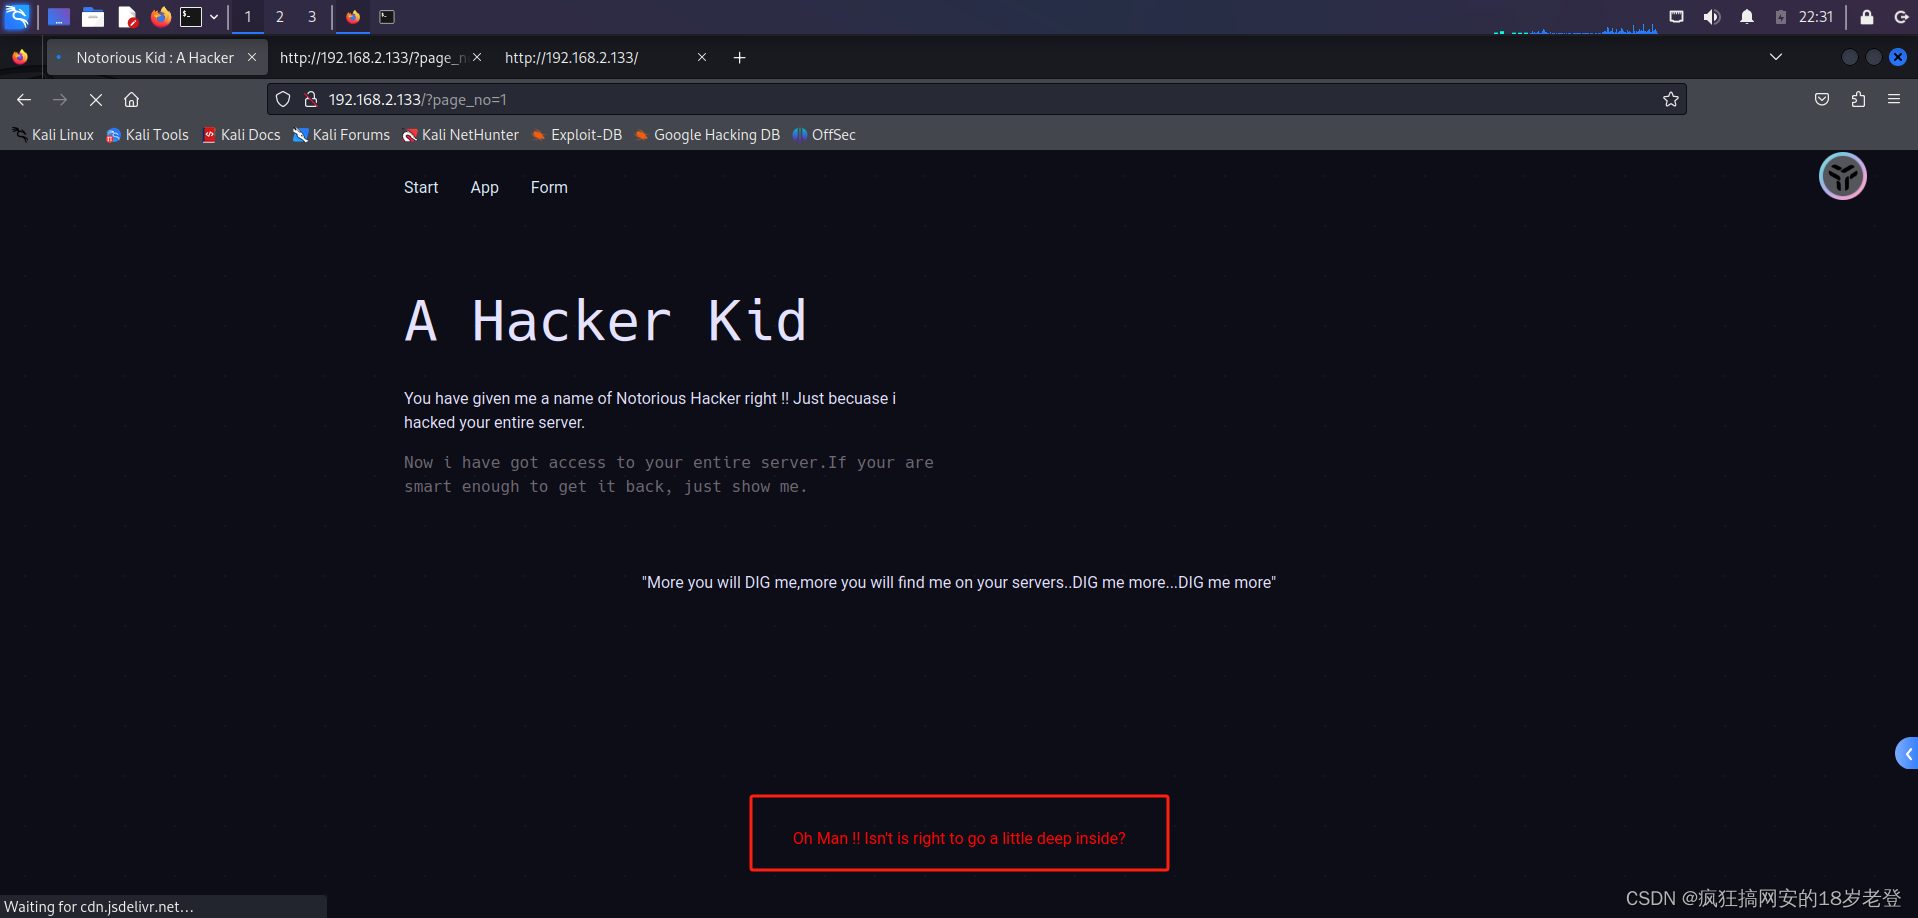List all tabs dropdown arrow

click(x=1776, y=57)
